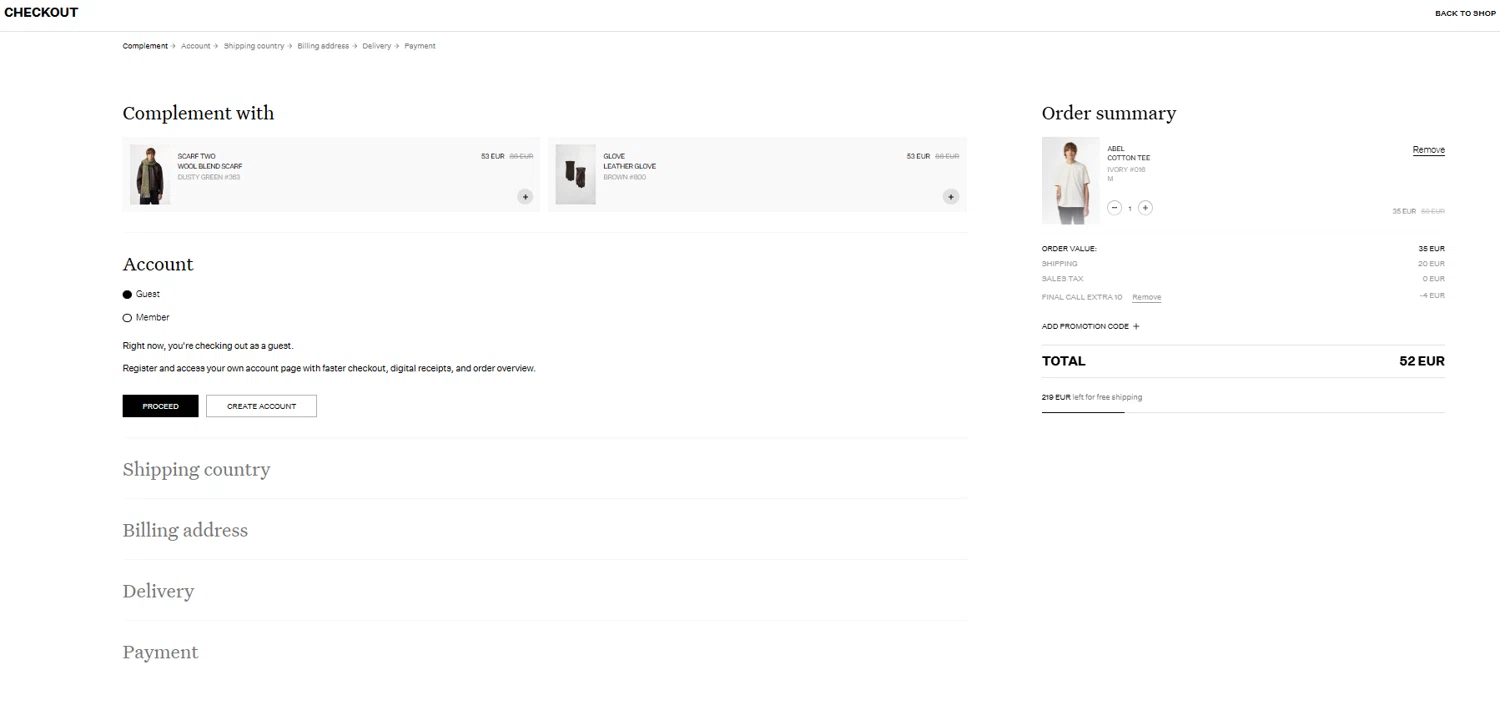Image resolution: width=1500 pixels, height=711 pixels.
Task: Click the 52 EUR total amount
Action: [1422, 361]
